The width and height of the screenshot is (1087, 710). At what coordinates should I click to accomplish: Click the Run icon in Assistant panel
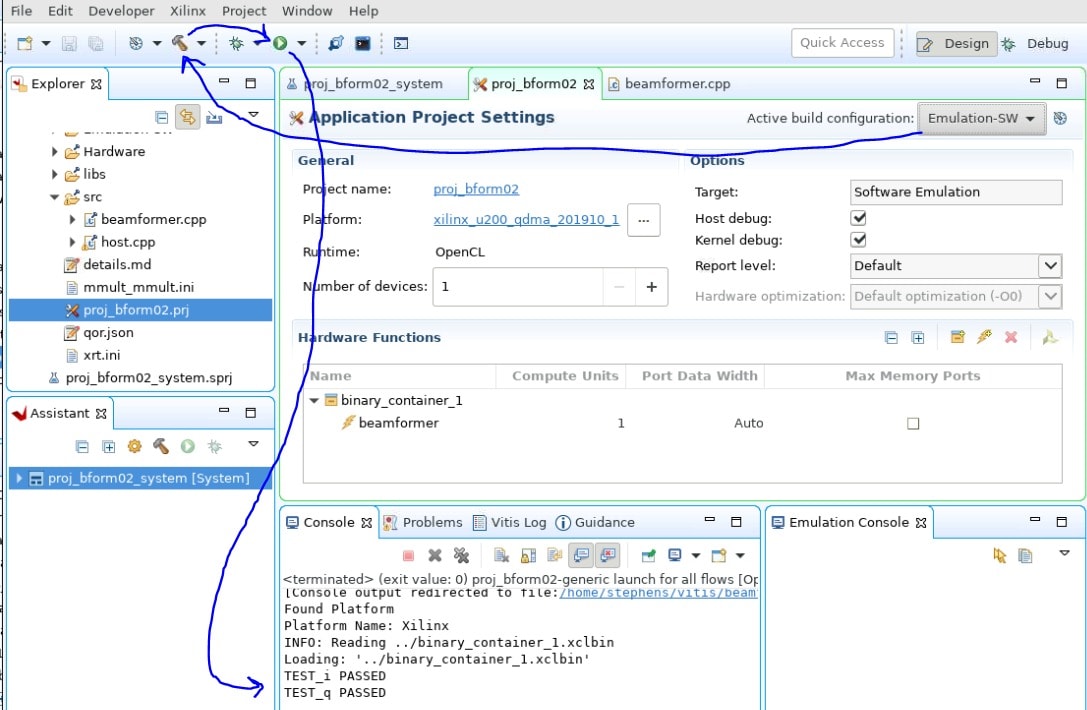point(187,446)
